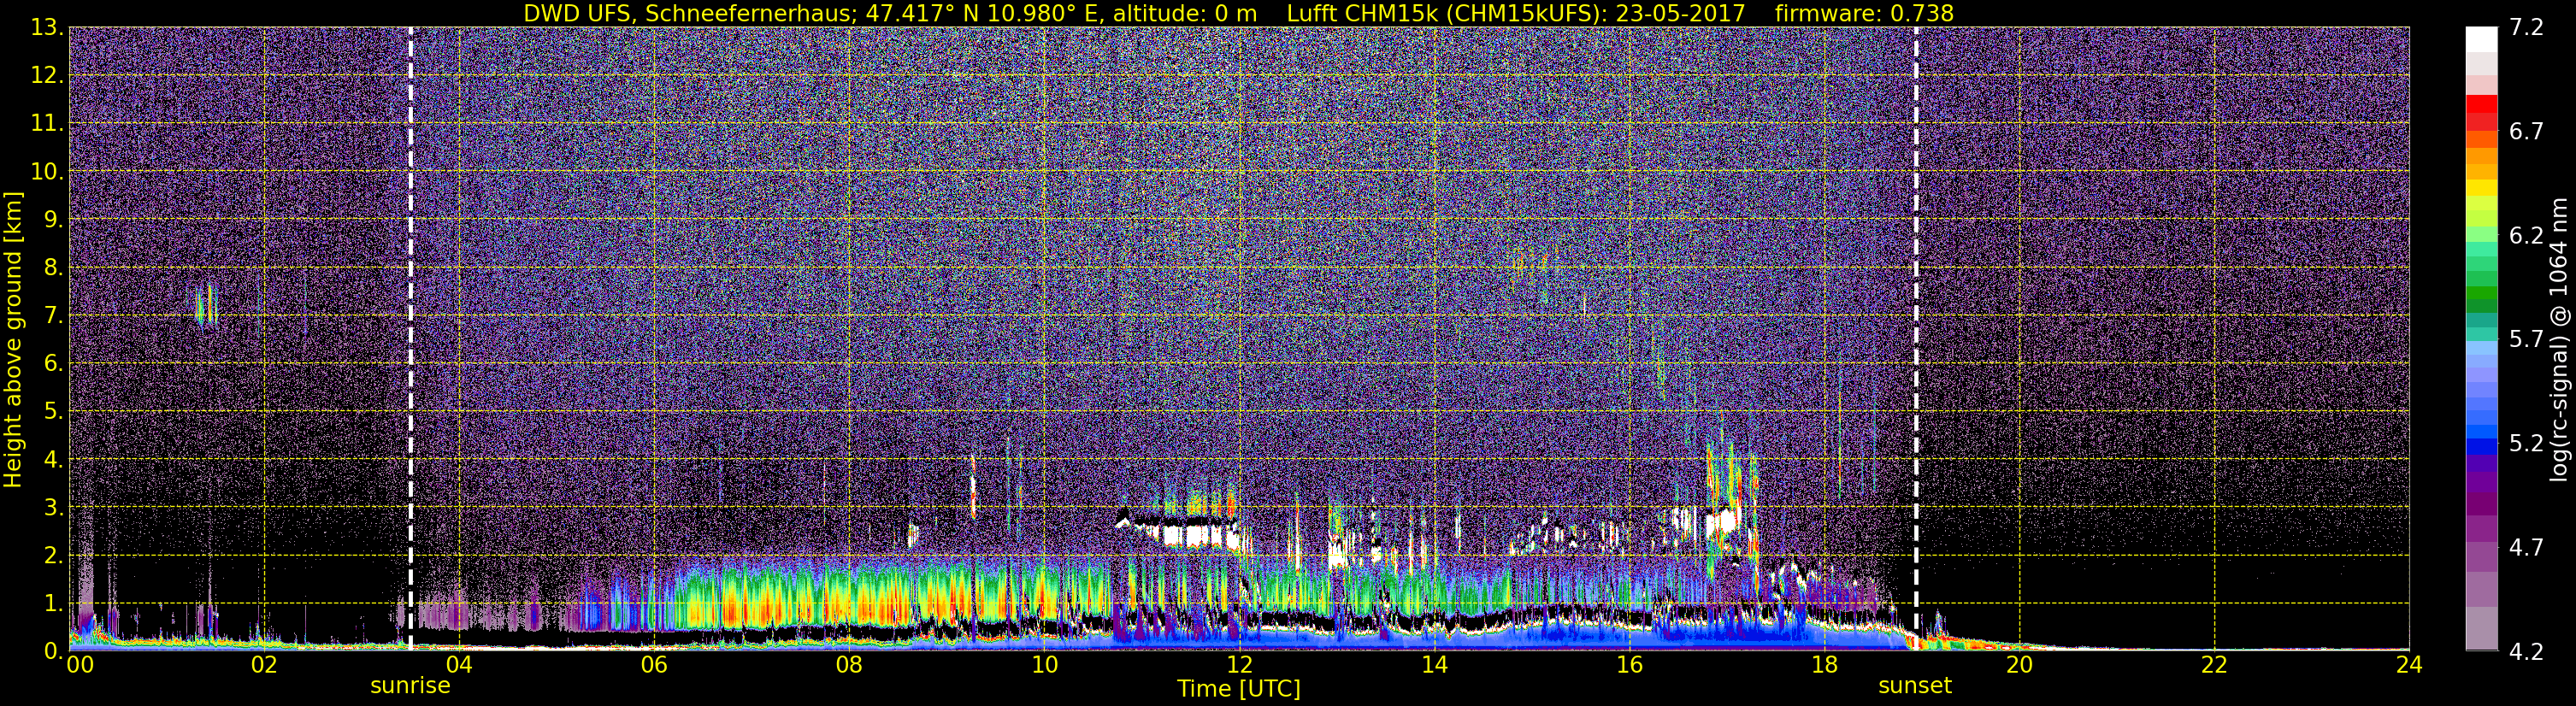Click the height axis tick "11."

click(46, 124)
